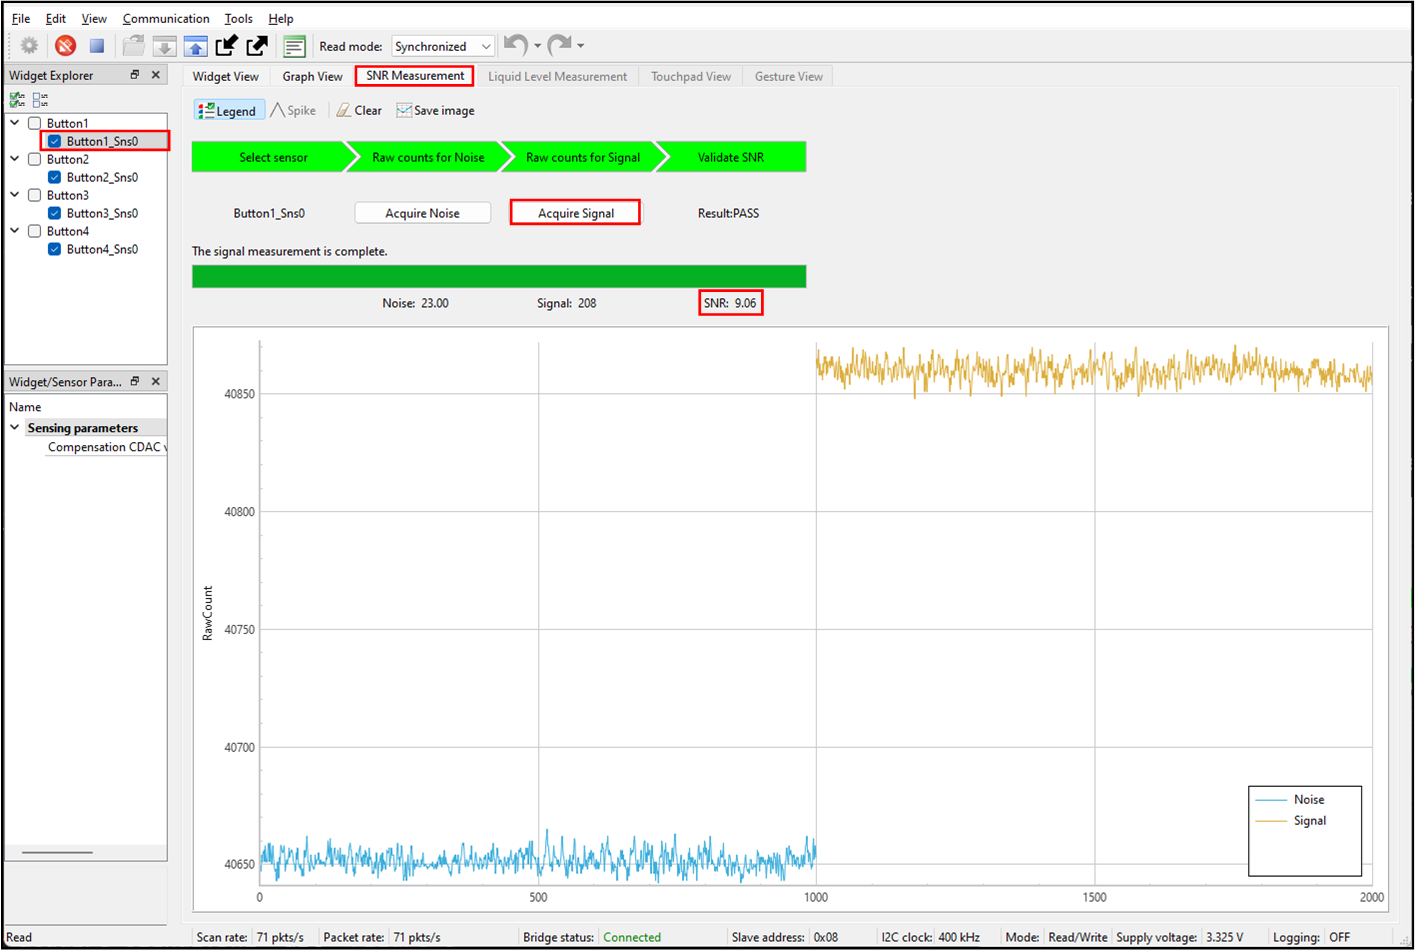
Task: Click the red Disconnect icon in toolbar
Action: point(66,46)
